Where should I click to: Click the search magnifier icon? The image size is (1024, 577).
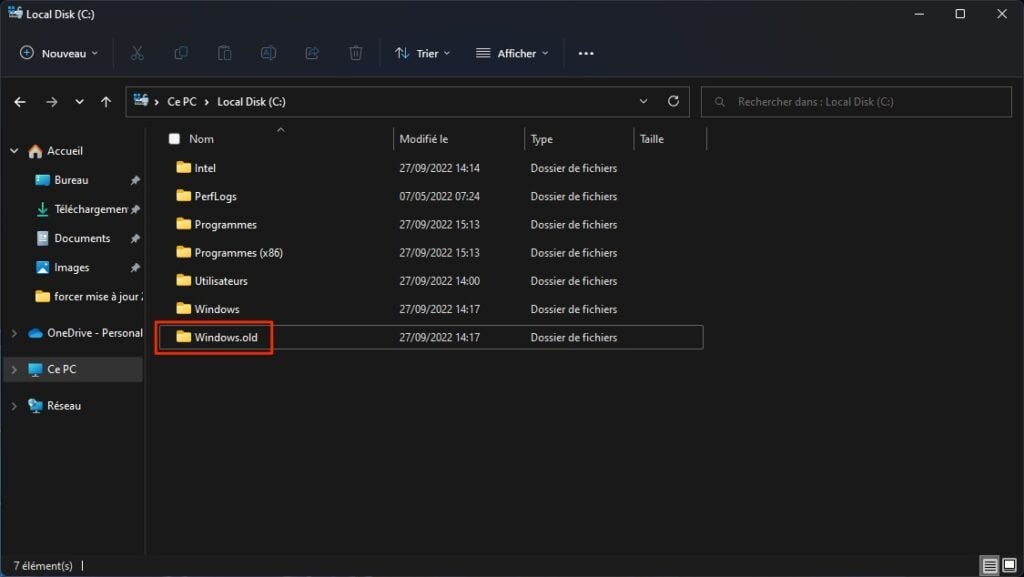pos(720,102)
